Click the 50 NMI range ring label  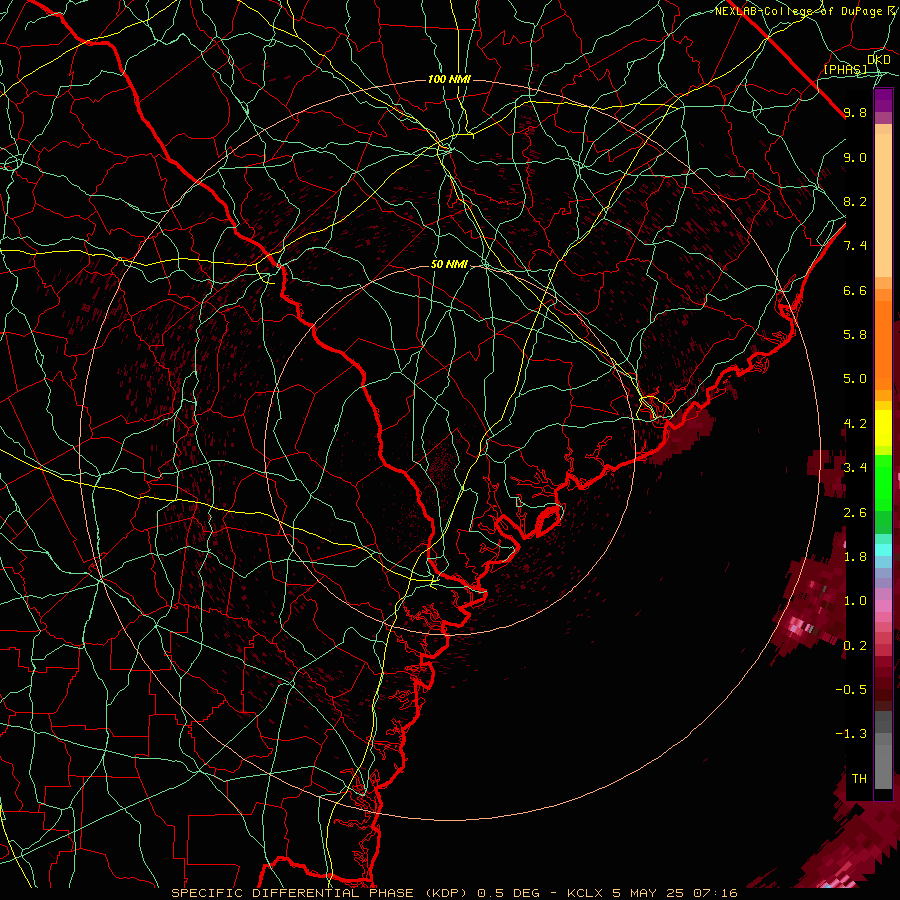(449, 265)
